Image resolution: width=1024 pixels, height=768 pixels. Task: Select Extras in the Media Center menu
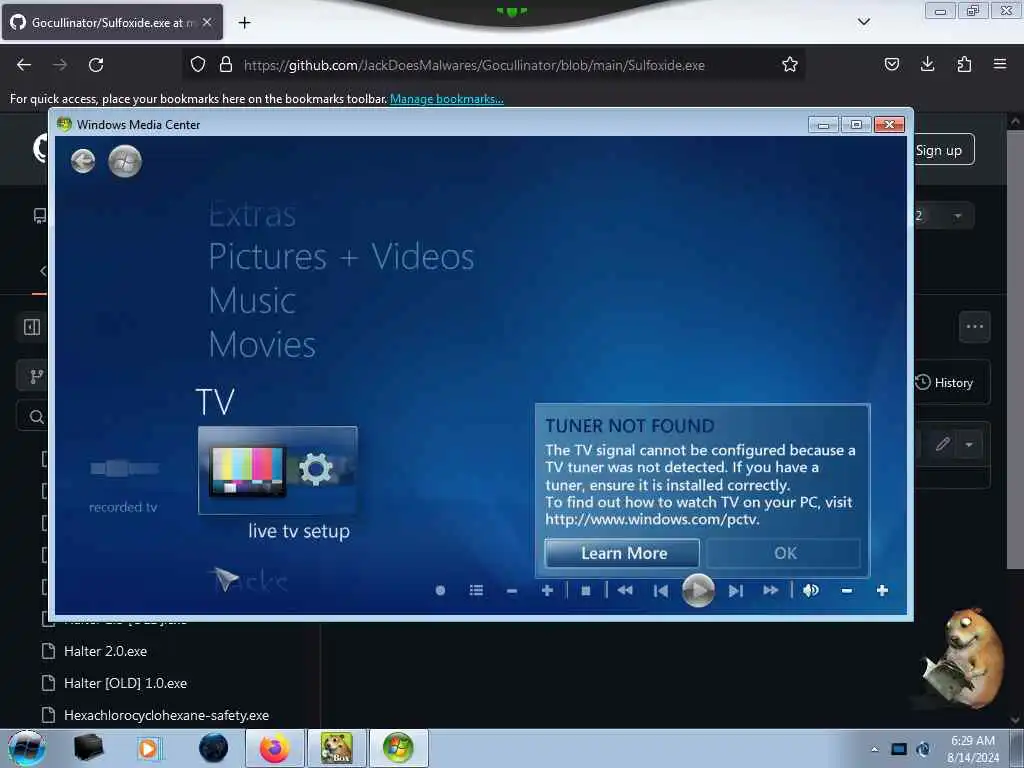click(x=252, y=214)
